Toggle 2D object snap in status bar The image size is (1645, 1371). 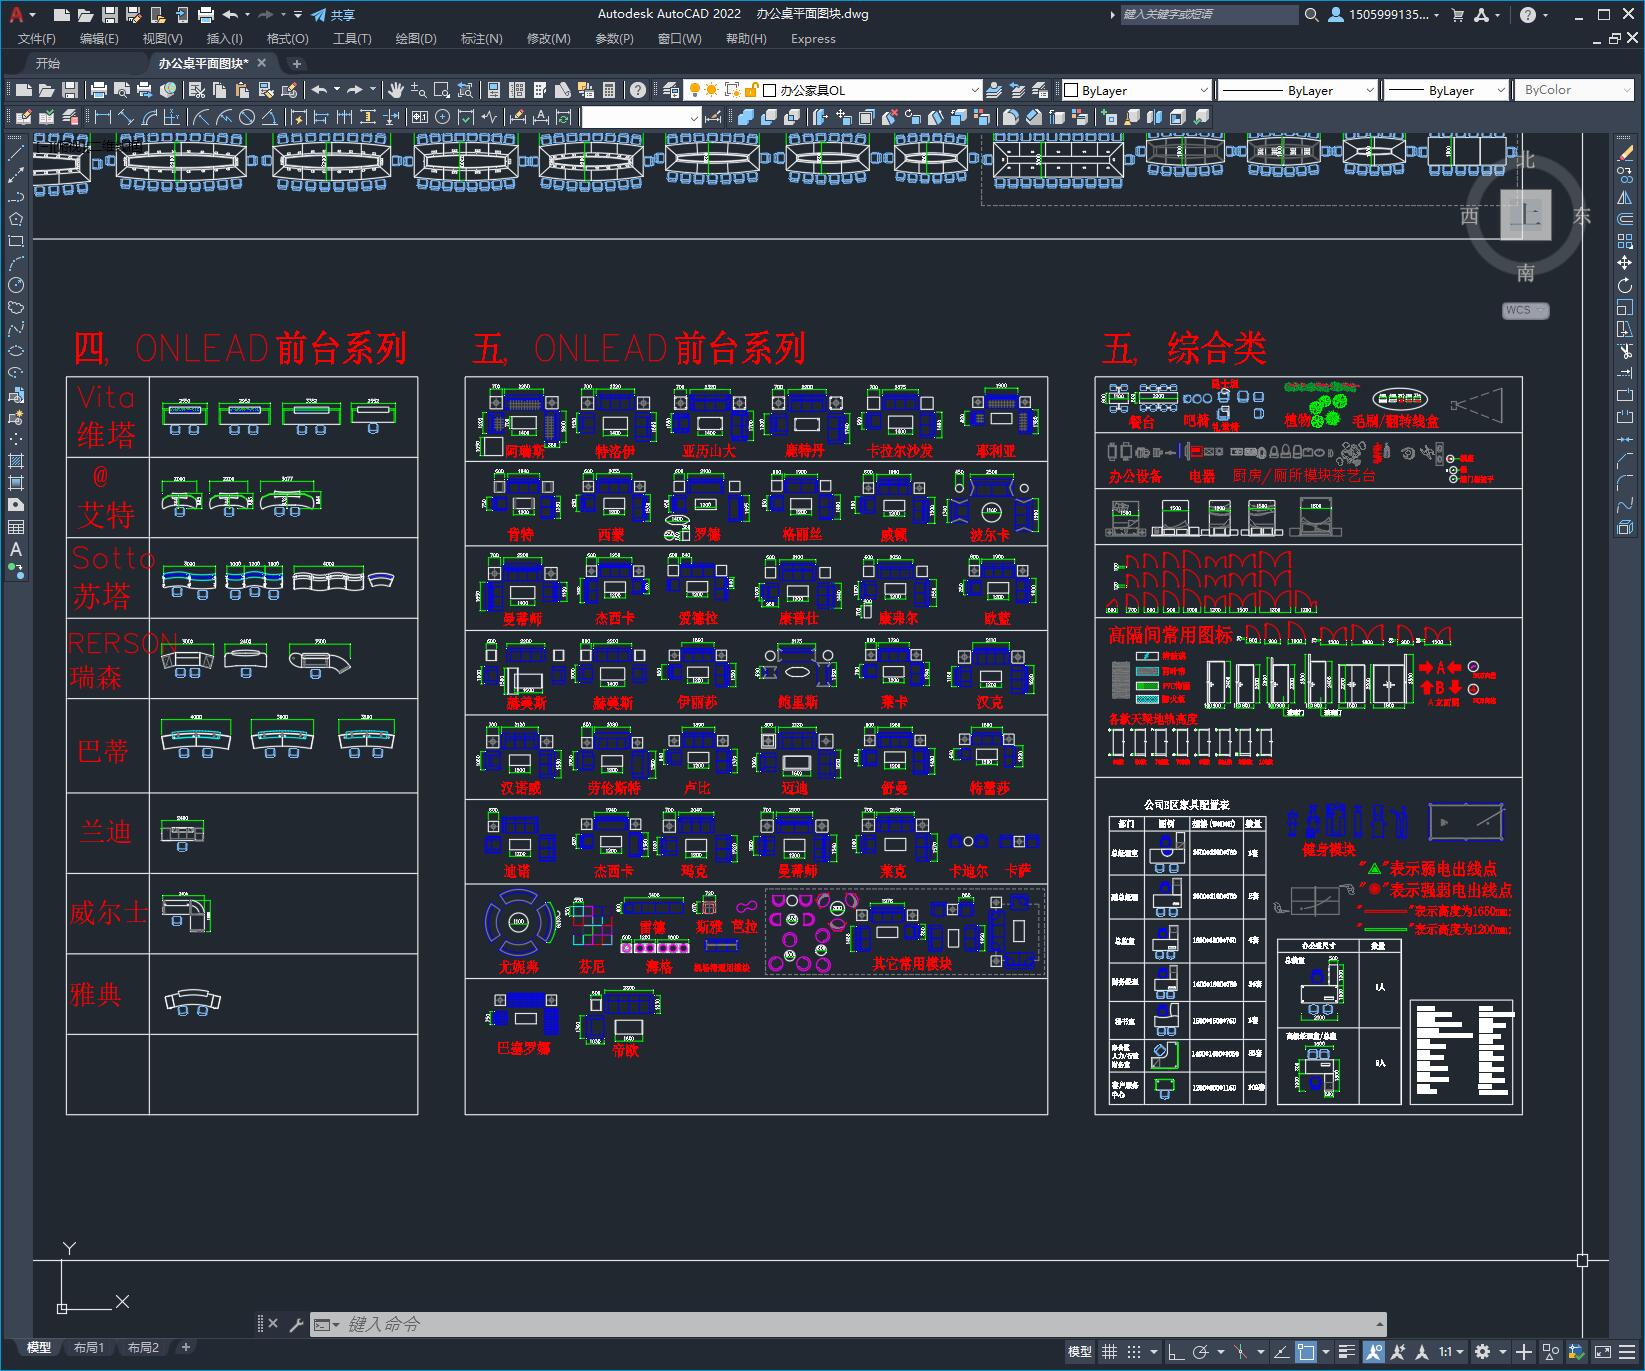[x=1306, y=1352]
